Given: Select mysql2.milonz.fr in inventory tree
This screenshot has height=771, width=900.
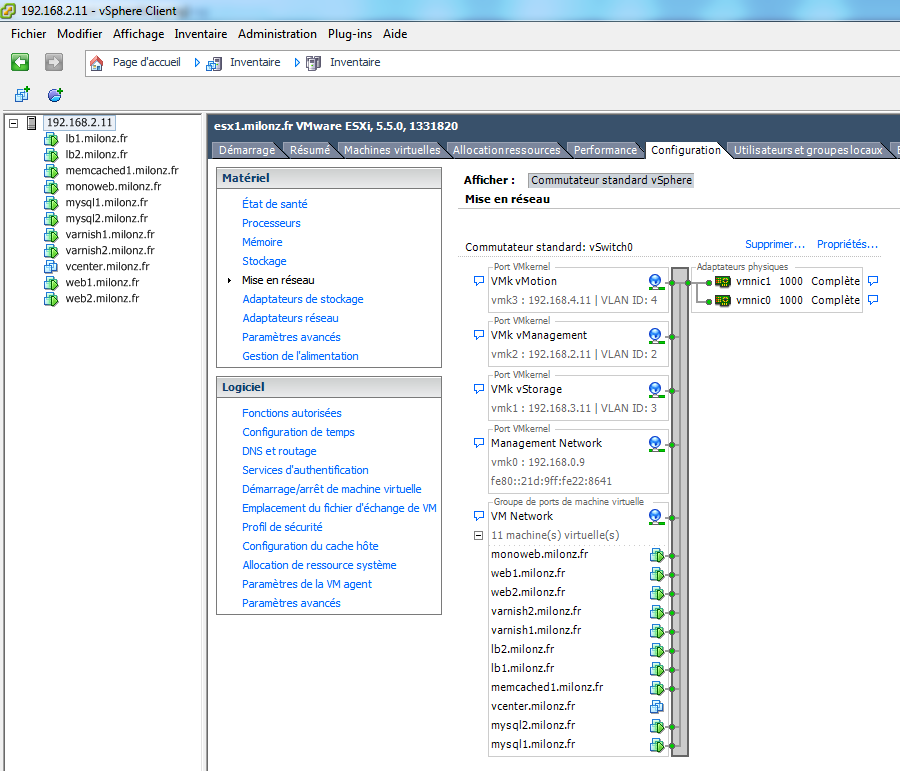Looking at the screenshot, I should click(x=106, y=218).
